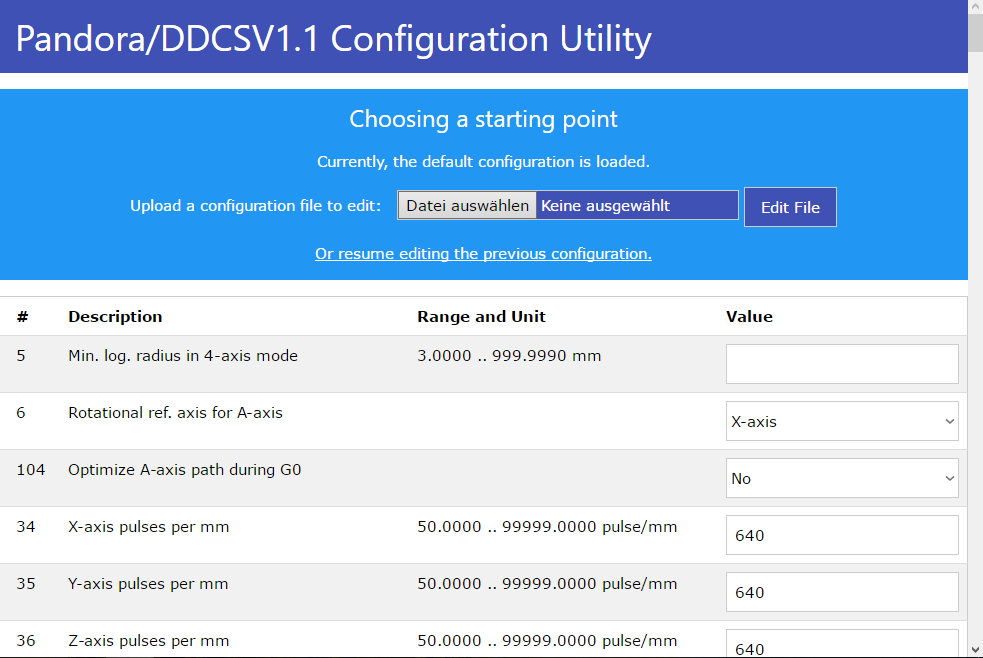Screen dimensions: 983x658
Task: Click the Z-axis pulses per mm field
Action: [x=842, y=644]
